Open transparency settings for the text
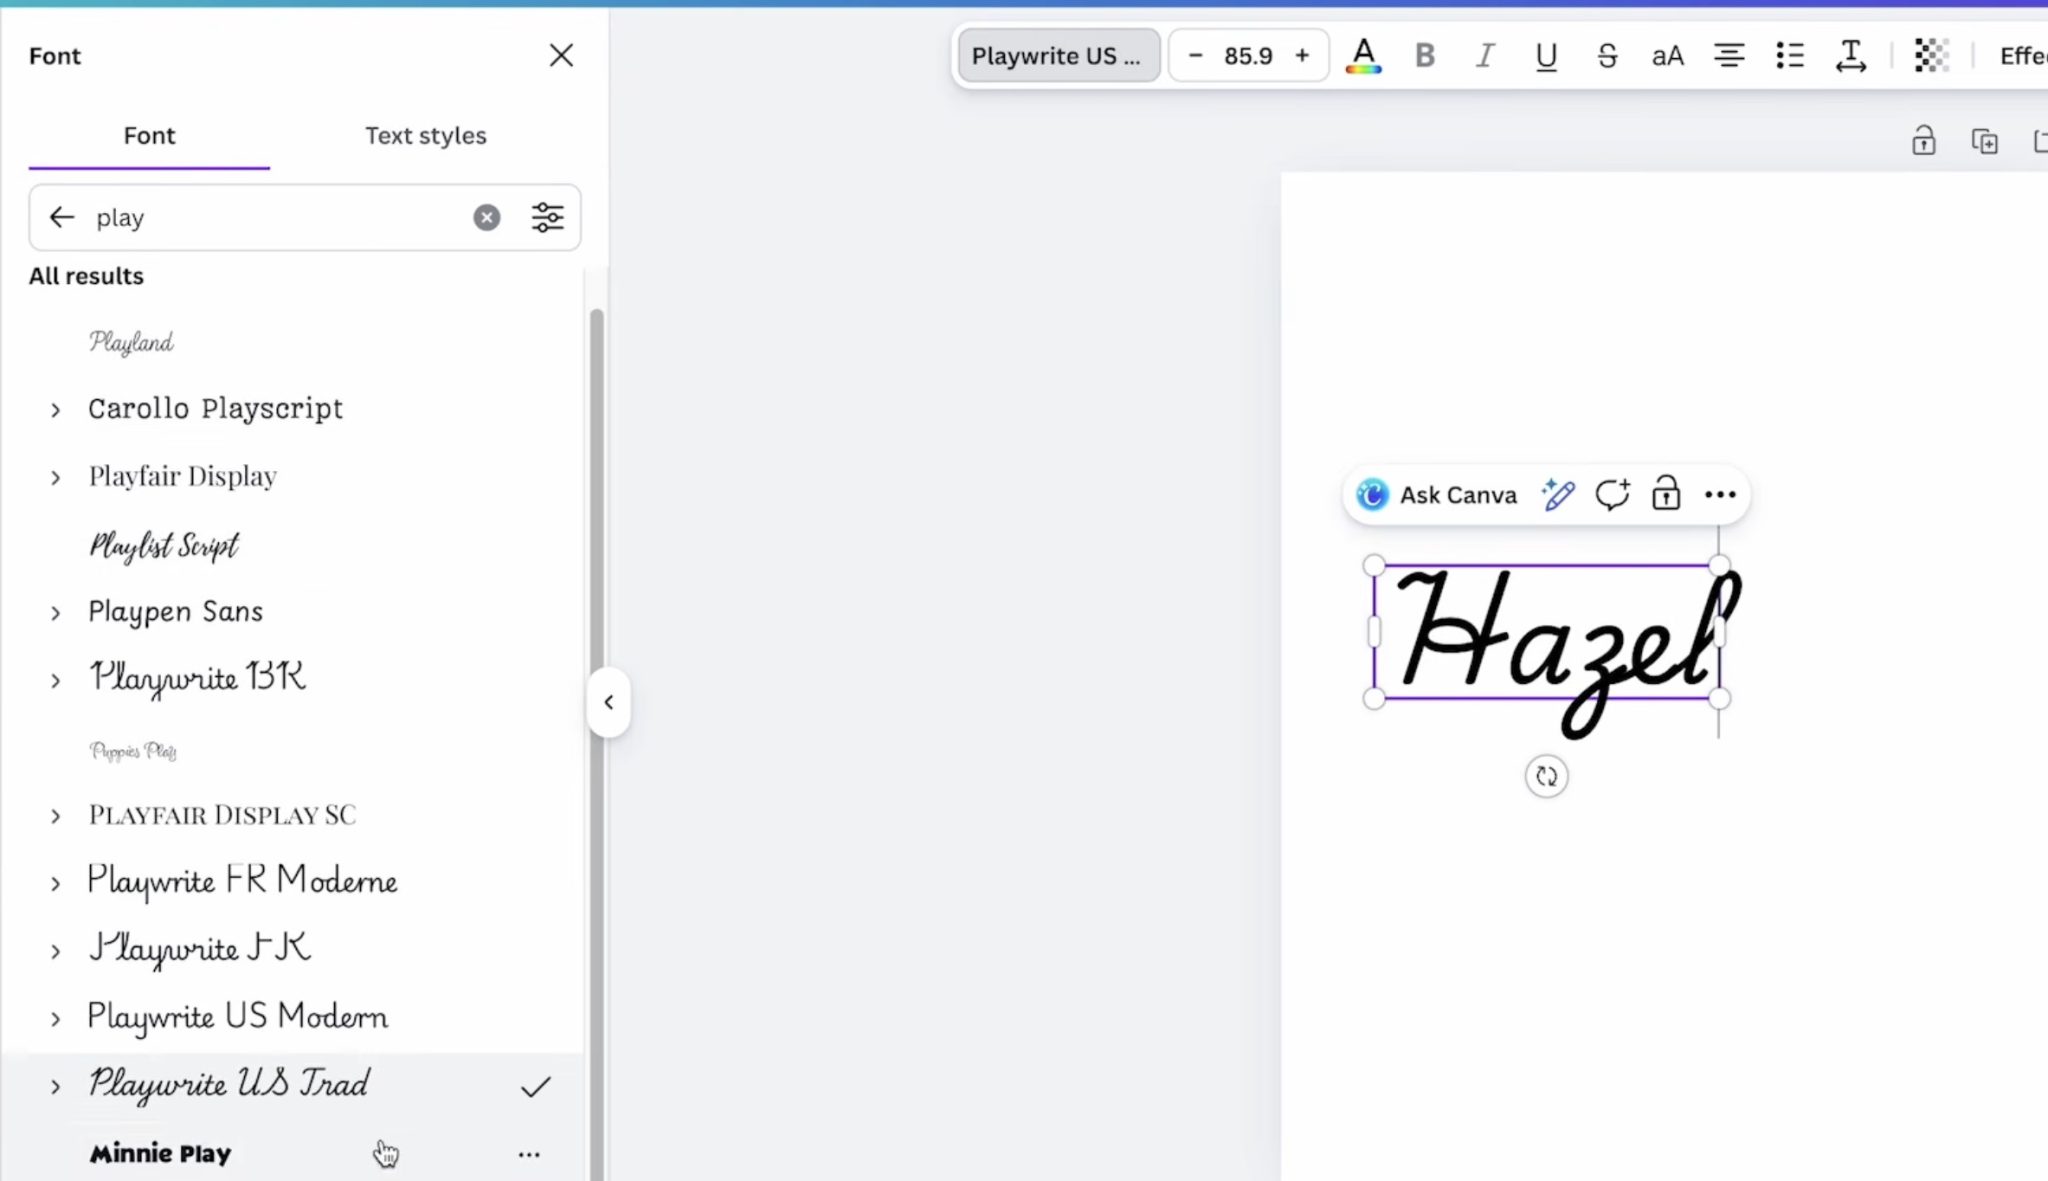Screen dimensions: 2048x1181 click(1930, 55)
